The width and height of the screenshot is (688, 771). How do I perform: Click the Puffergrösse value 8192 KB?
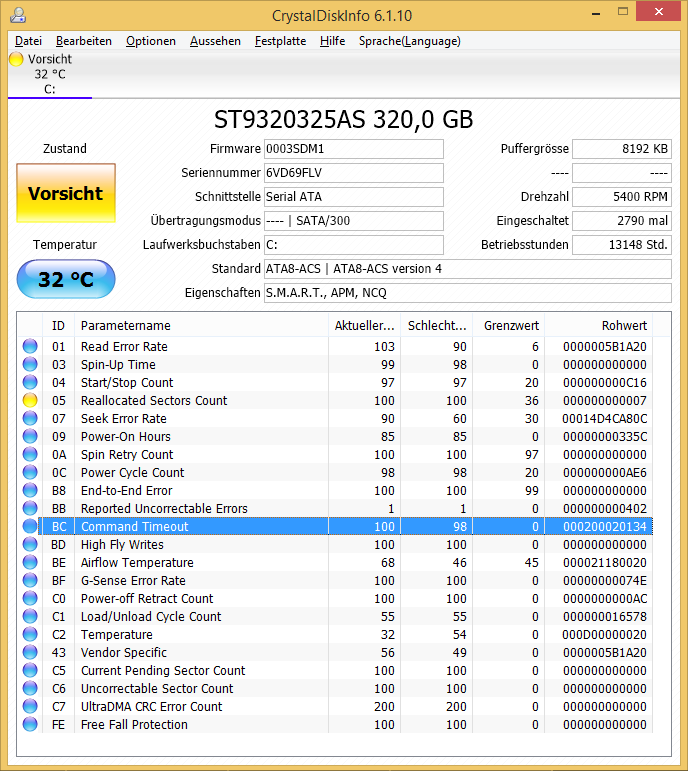[622, 149]
